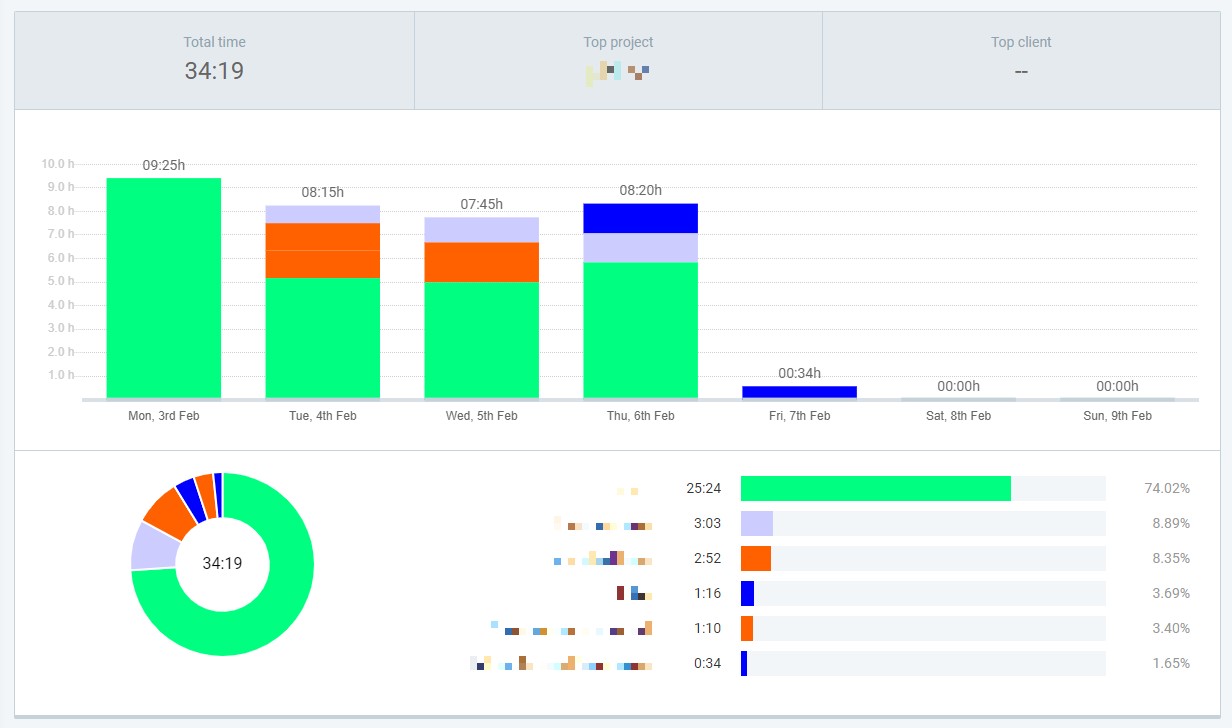Click the lavender 8.89% project progress bar
Image resolution: width=1232 pixels, height=728 pixels.
tap(757, 523)
